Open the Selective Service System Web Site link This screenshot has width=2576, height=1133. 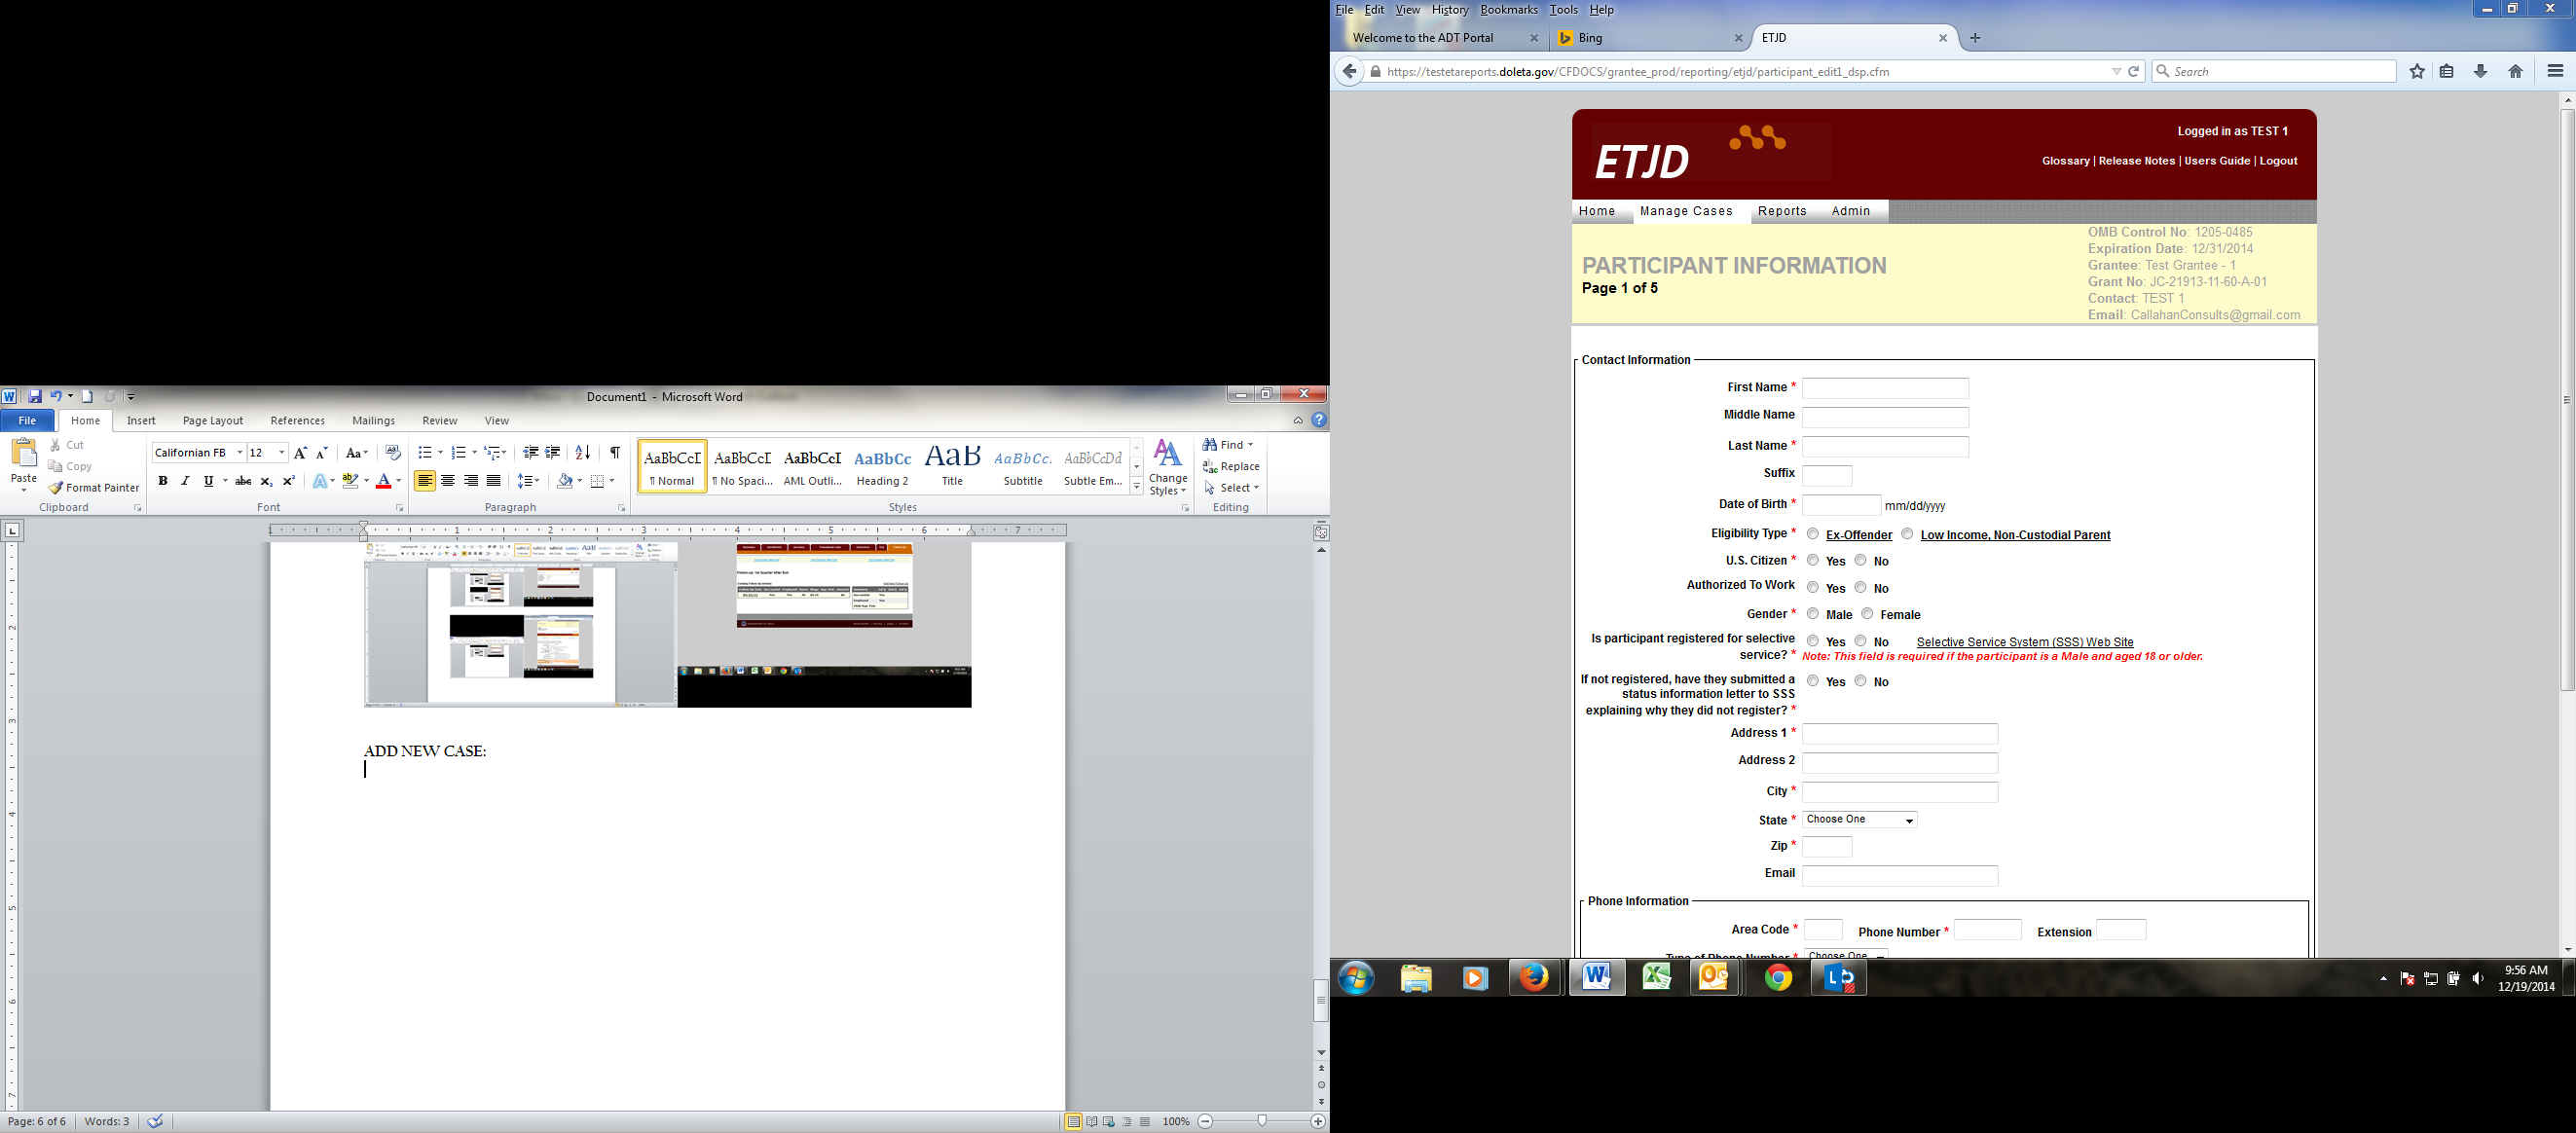click(2025, 642)
